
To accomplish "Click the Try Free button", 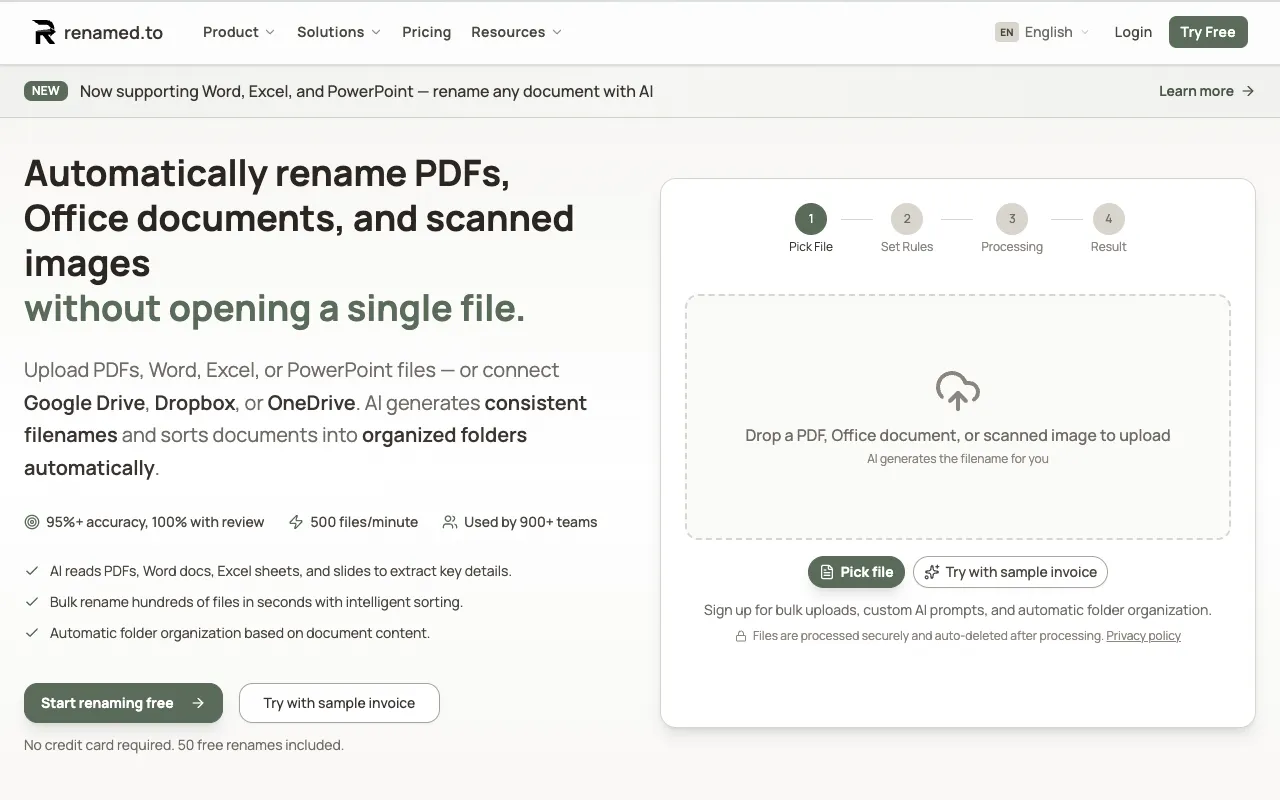I will point(1208,31).
